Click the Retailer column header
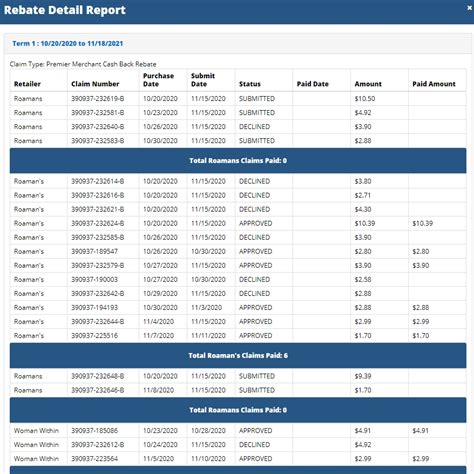Screen dimensions: 474x474 (x=27, y=84)
